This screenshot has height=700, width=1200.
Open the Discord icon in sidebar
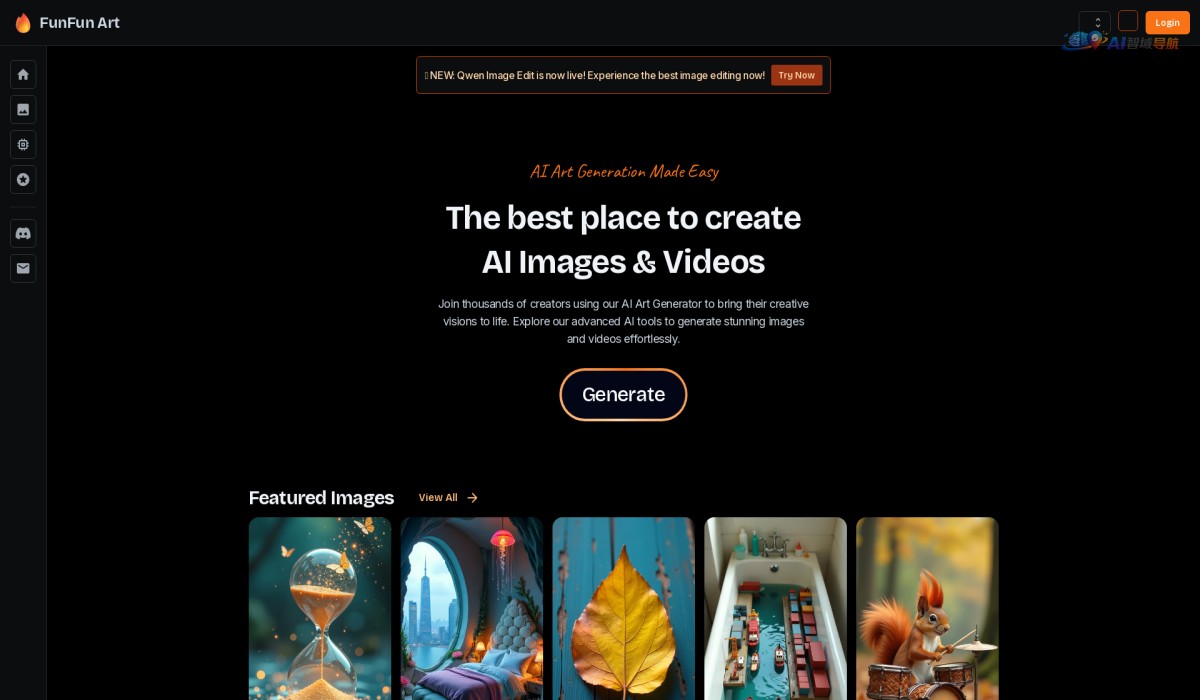(23, 233)
